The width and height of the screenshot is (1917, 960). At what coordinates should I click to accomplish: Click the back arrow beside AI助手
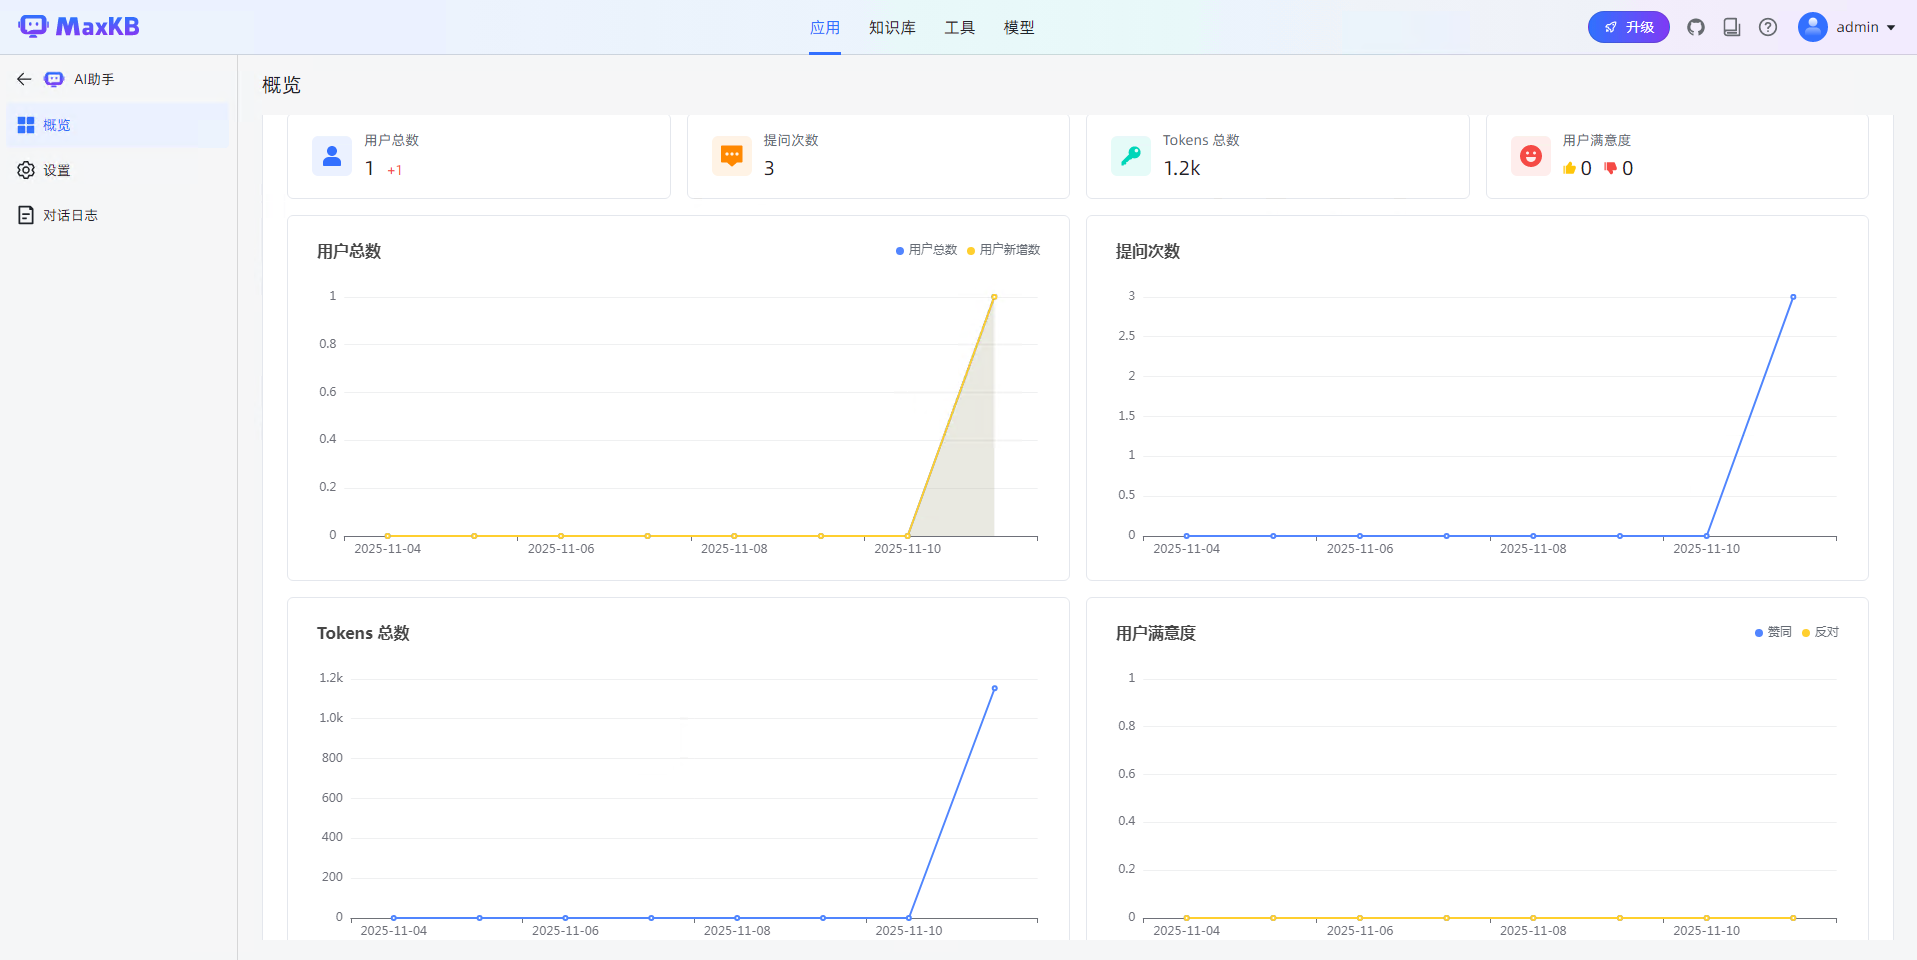point(24,79)
